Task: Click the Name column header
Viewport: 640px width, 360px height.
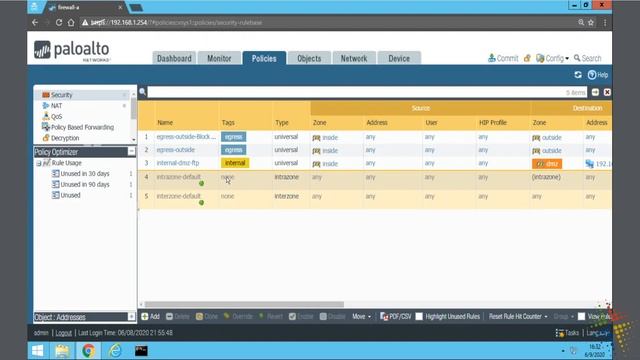Action: 165,122
